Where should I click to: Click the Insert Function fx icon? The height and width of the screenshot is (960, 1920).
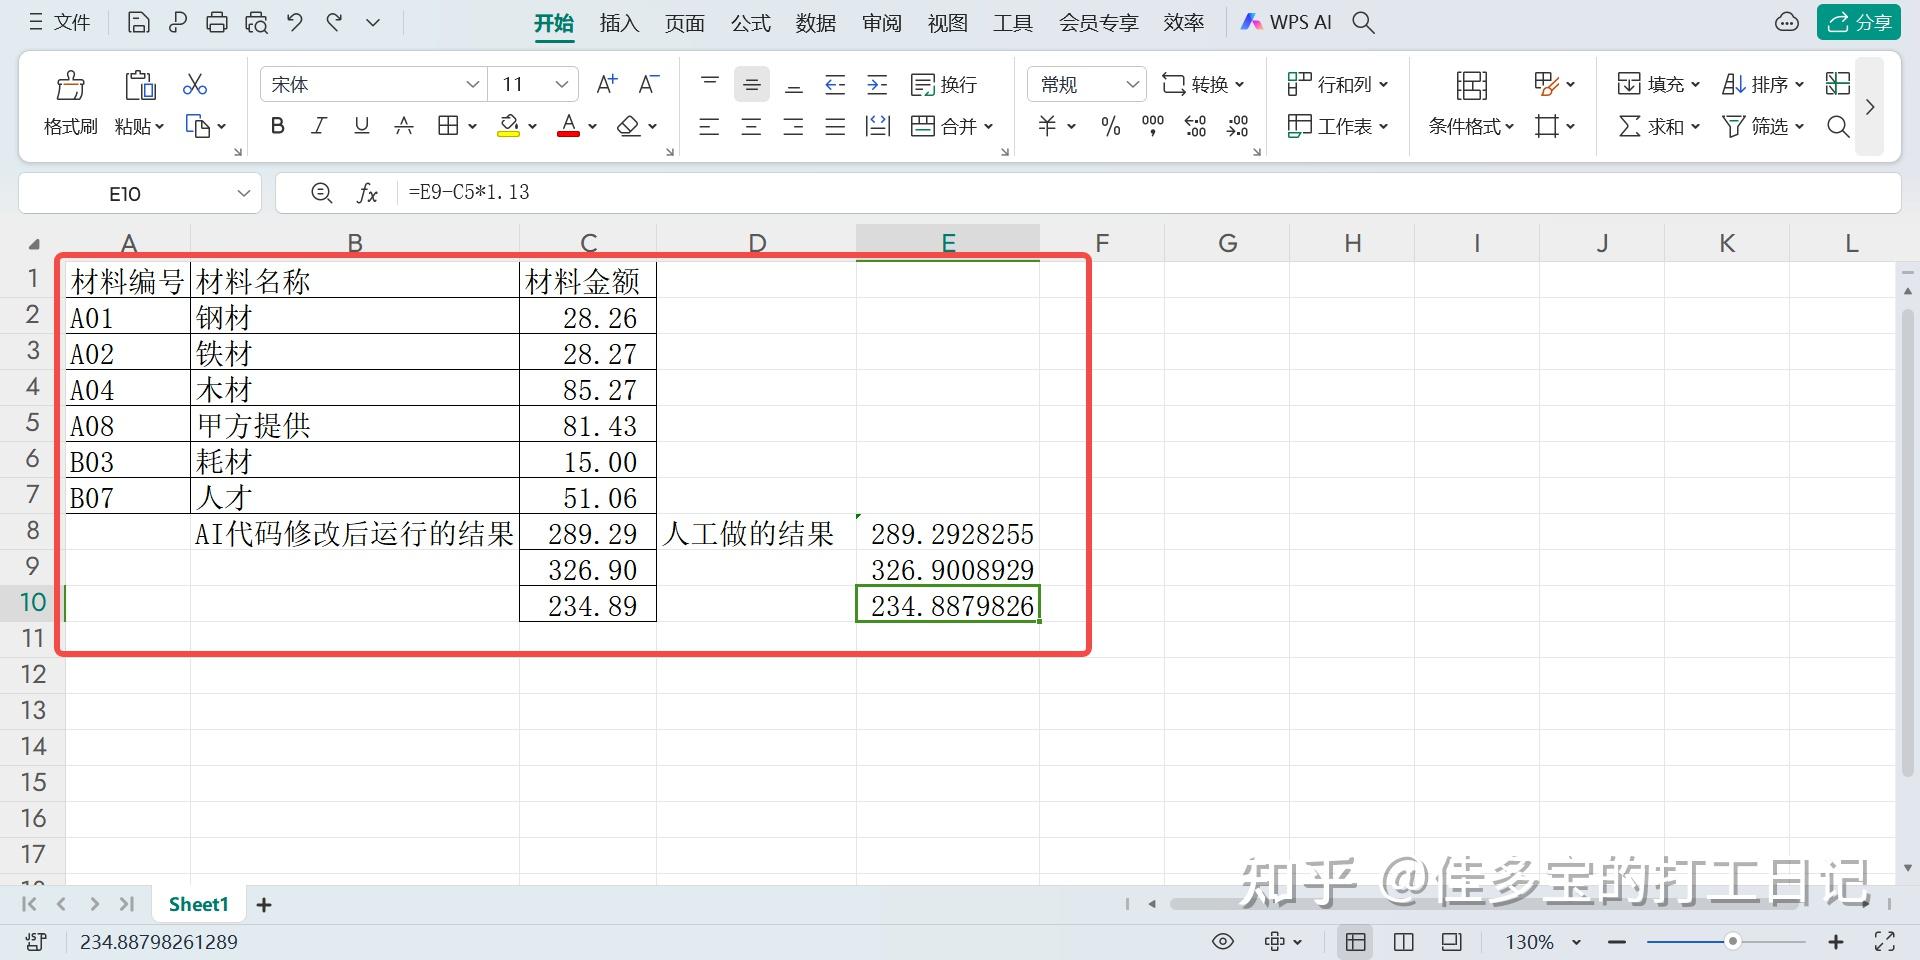click(367, 193)
